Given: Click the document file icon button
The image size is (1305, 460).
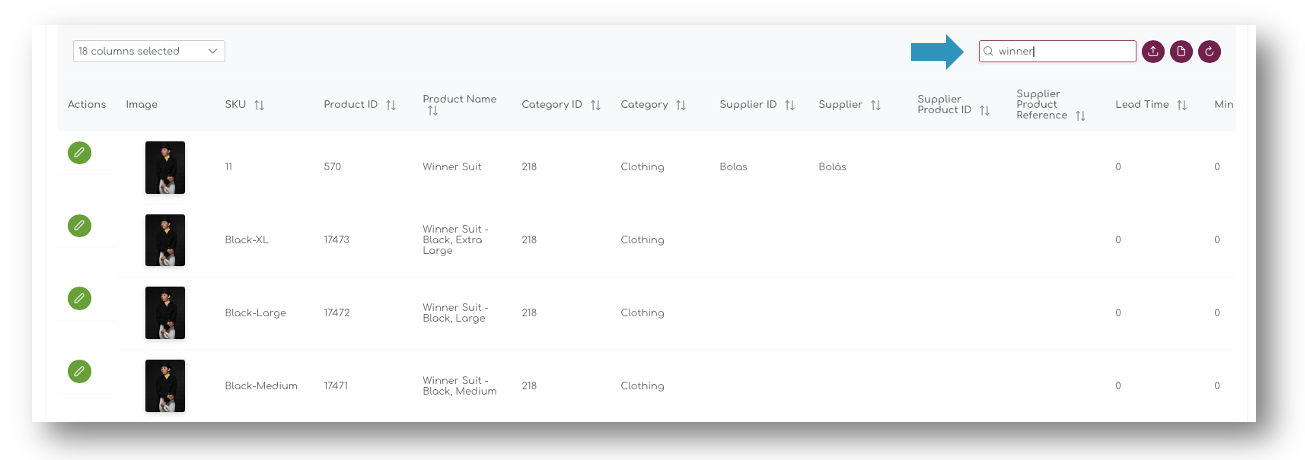Looking at the screenshot, I should point(1181,51).
